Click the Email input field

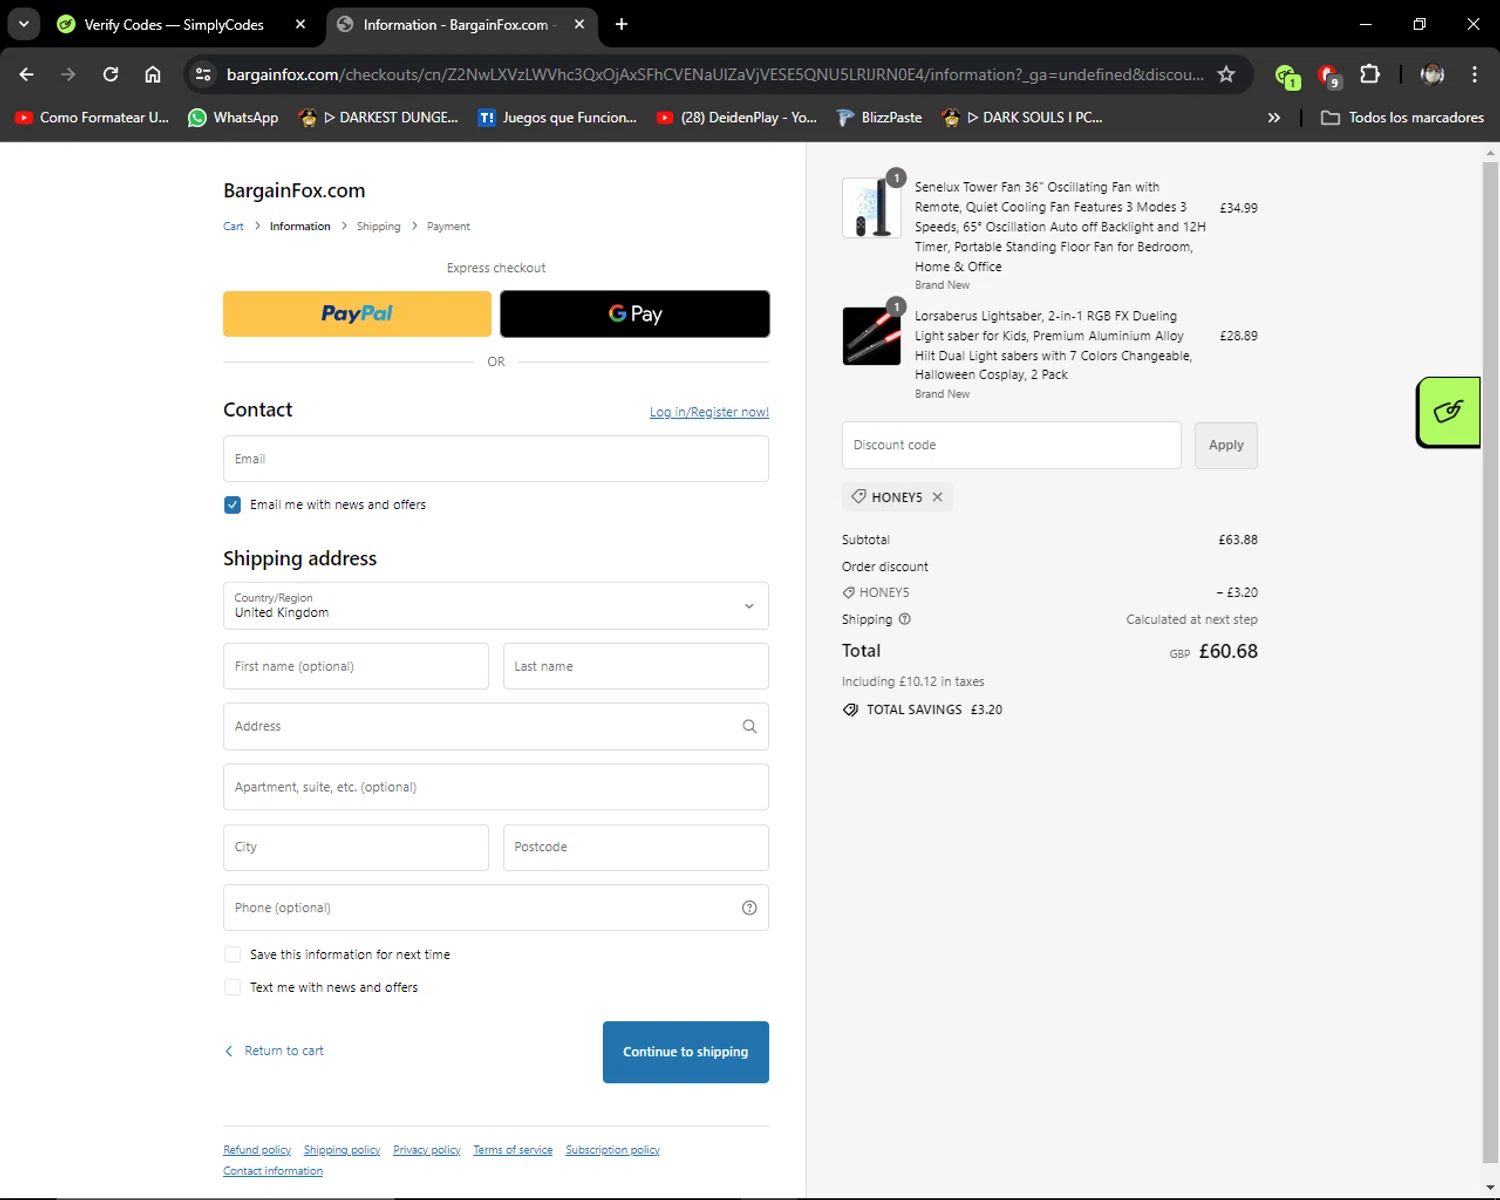click(496, 459)
